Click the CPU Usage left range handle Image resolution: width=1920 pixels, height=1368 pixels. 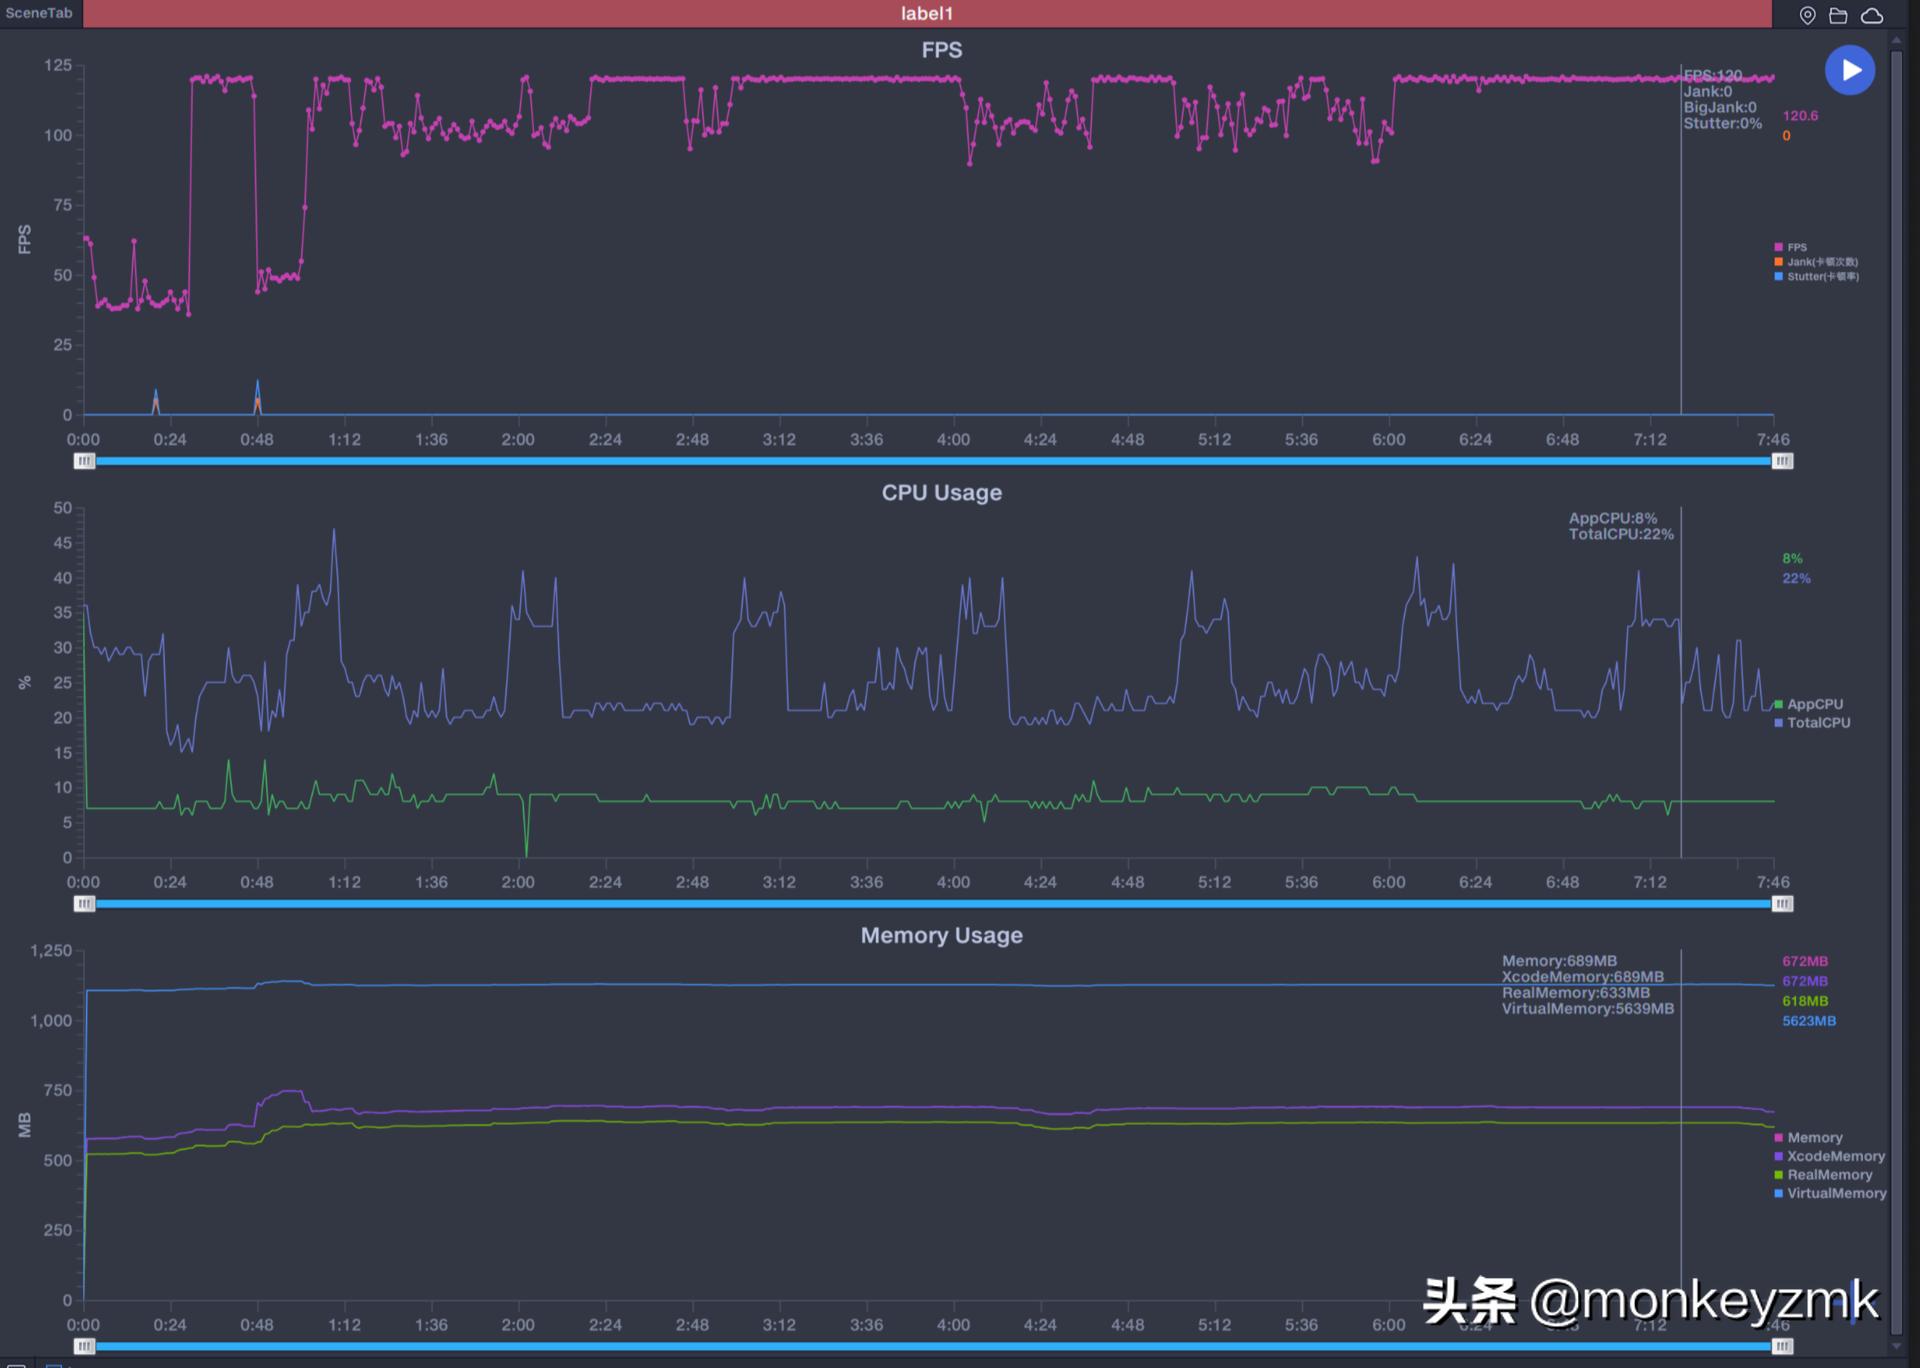click(x=84, y=904)
